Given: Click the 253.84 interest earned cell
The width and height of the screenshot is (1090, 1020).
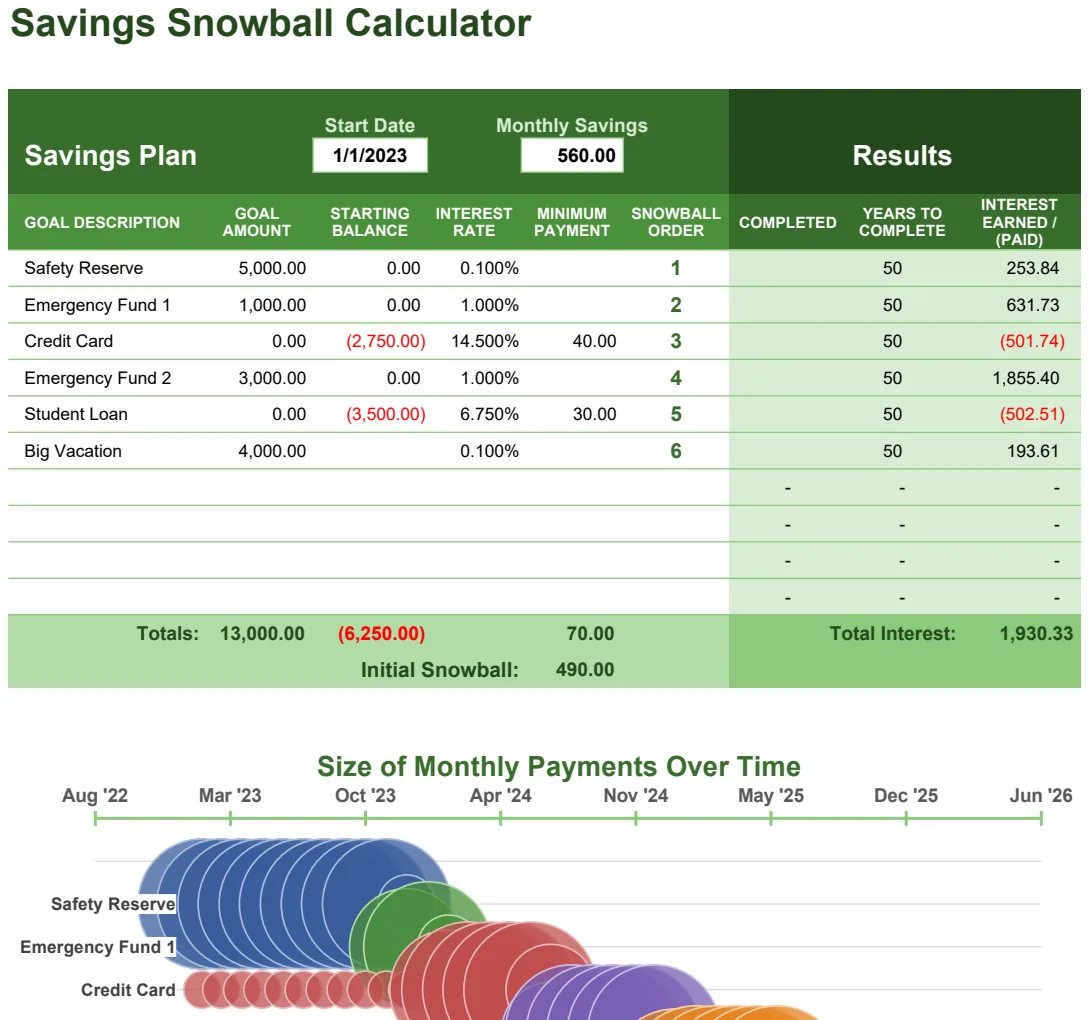Looking at the screenshot, I should coord(1032,268).
